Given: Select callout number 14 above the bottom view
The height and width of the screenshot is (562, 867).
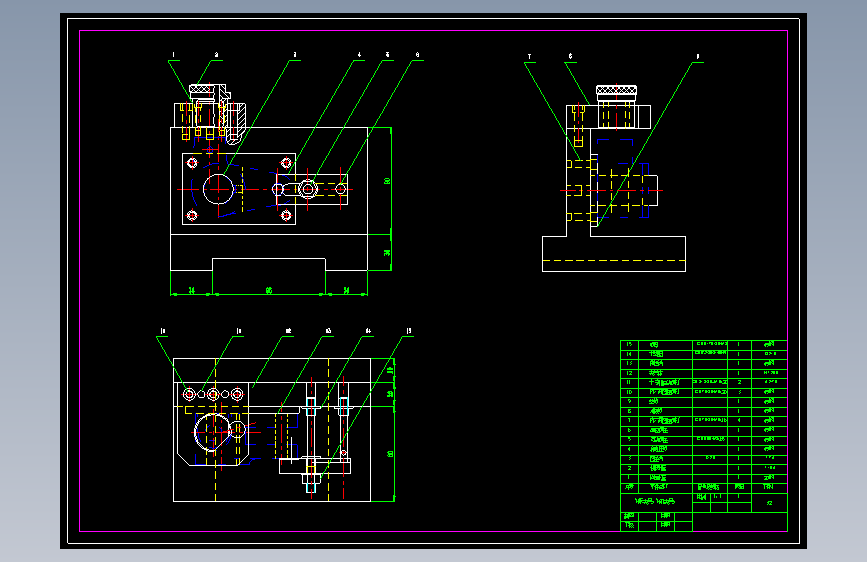Looking at the screenshot, I should (x=368, y=331).
